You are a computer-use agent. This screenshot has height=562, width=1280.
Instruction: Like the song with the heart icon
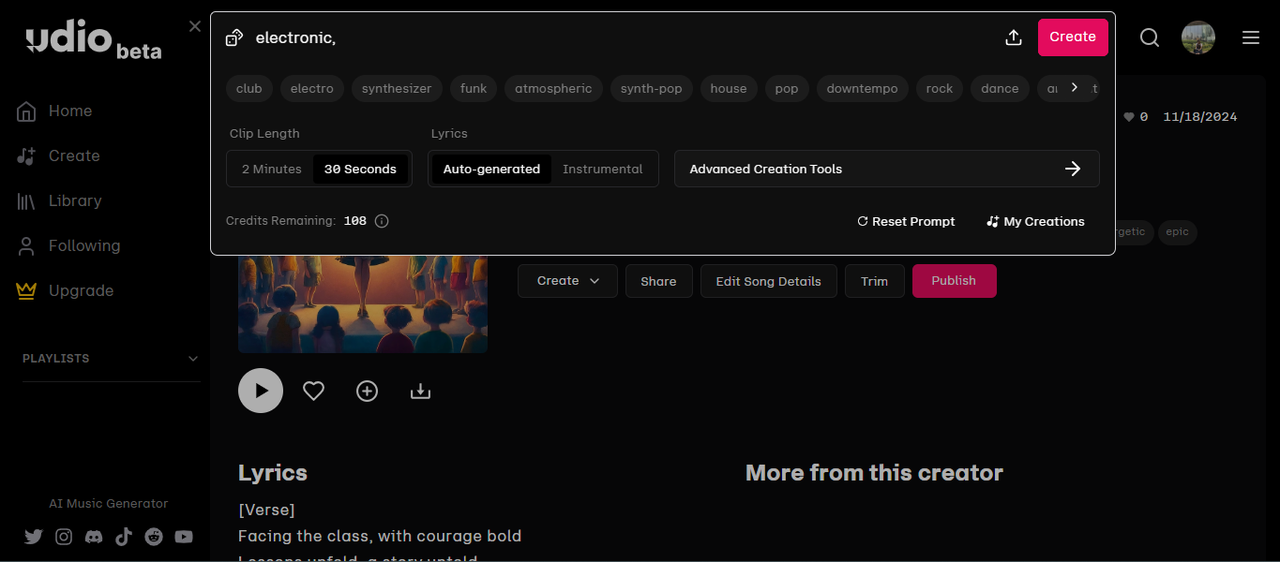pos(314,391)
